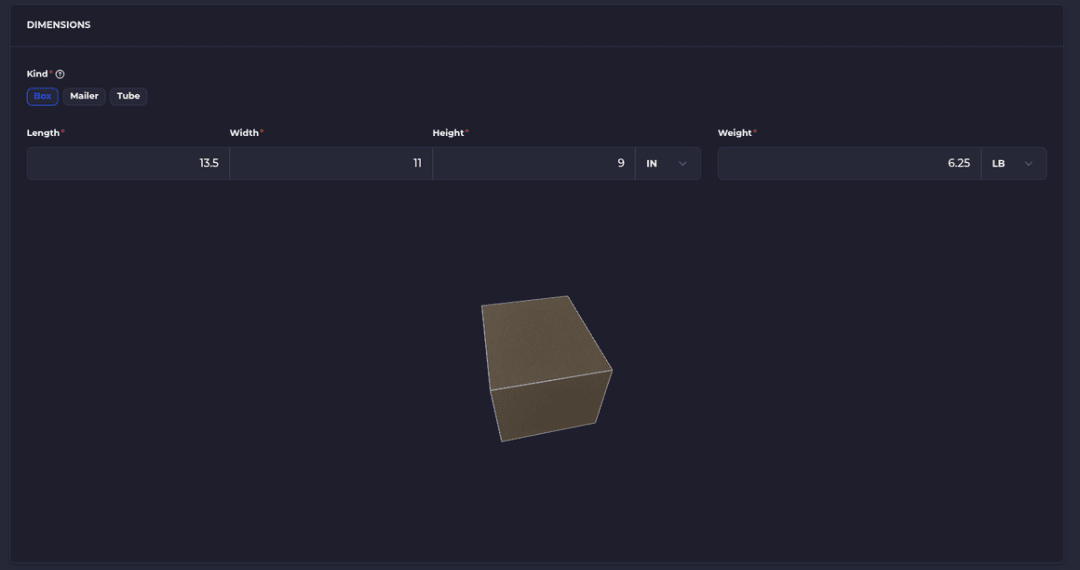Click the Kind label
This screenshot has height=570, width=1080.
coord(37,74)
